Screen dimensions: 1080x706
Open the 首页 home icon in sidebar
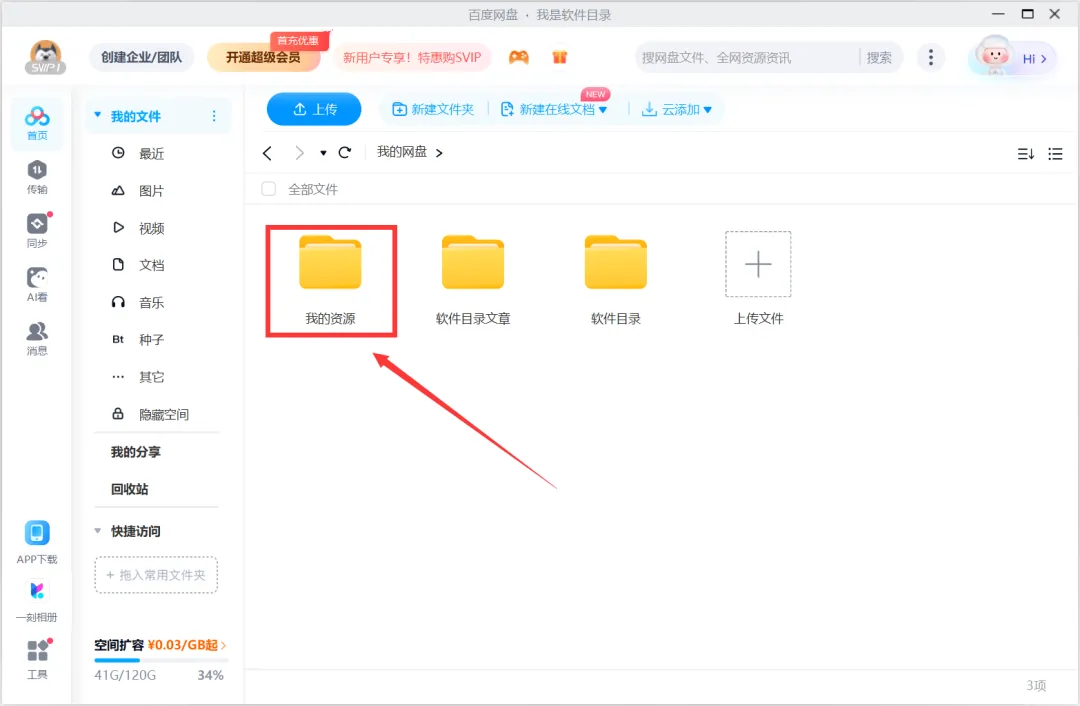point(37,123)
